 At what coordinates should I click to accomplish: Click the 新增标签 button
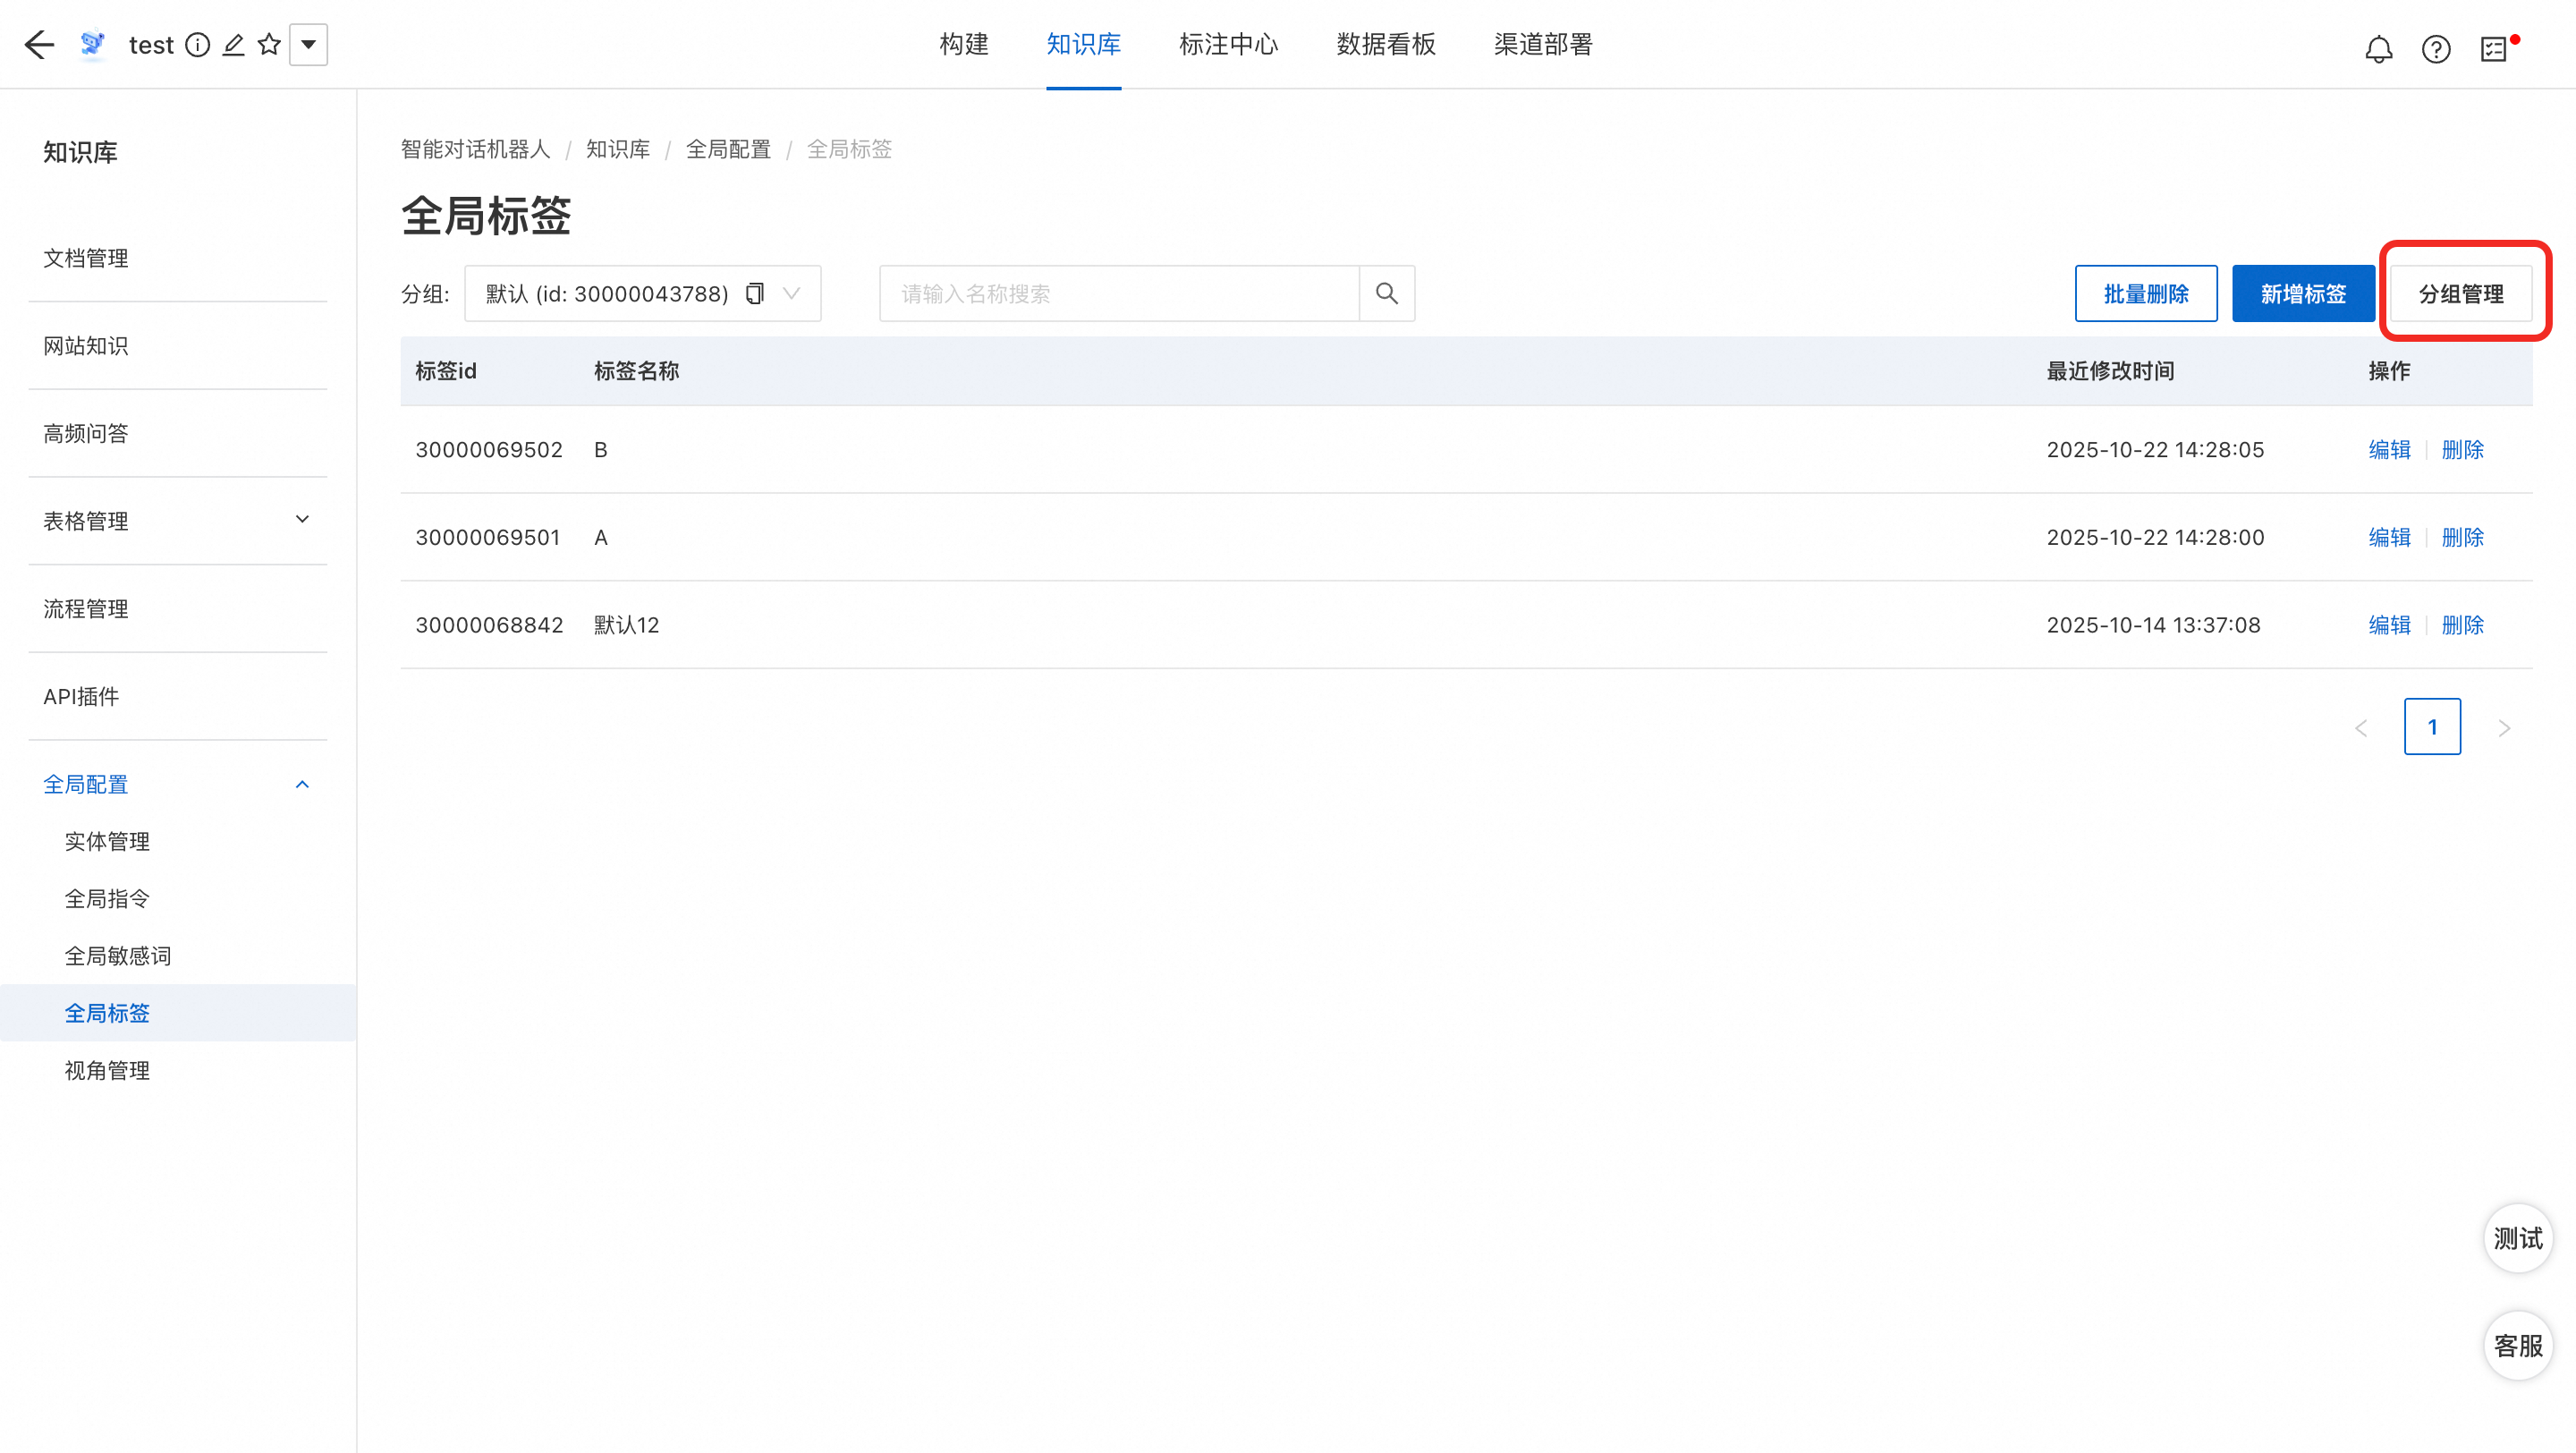coord(2302,294)
